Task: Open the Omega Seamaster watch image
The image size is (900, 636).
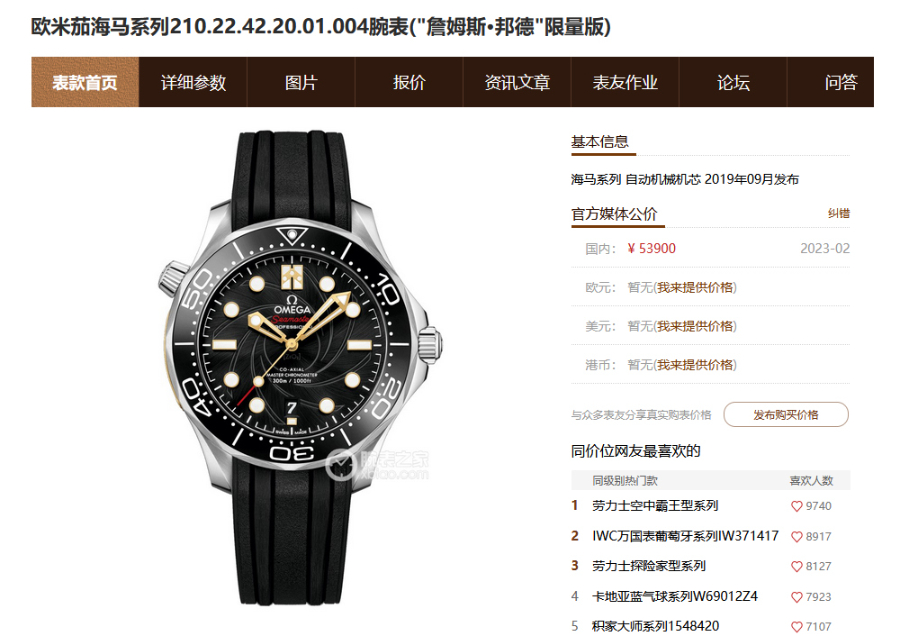Action: point(299,367)
